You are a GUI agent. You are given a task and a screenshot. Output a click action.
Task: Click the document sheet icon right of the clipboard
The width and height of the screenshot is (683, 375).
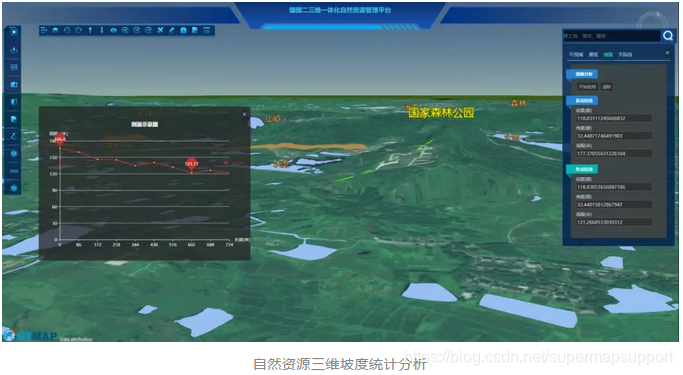coord(195,30)
